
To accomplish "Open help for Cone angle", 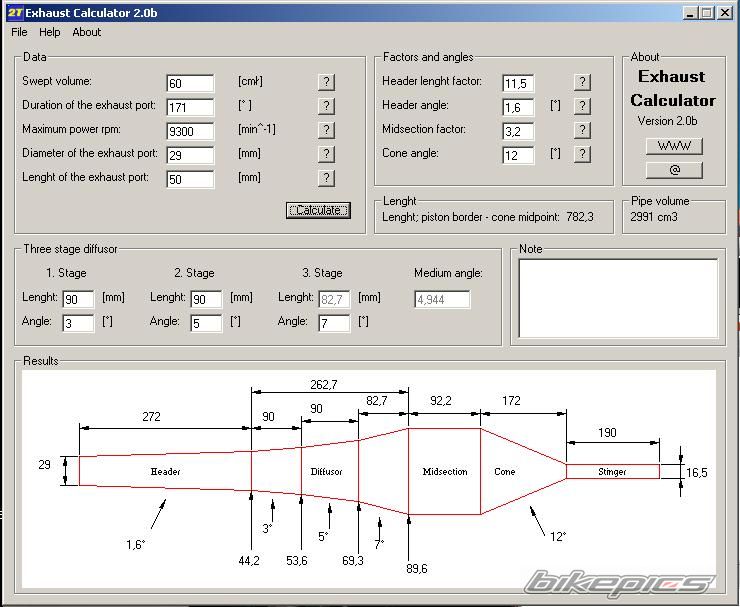I will click(x=582, y=154).
